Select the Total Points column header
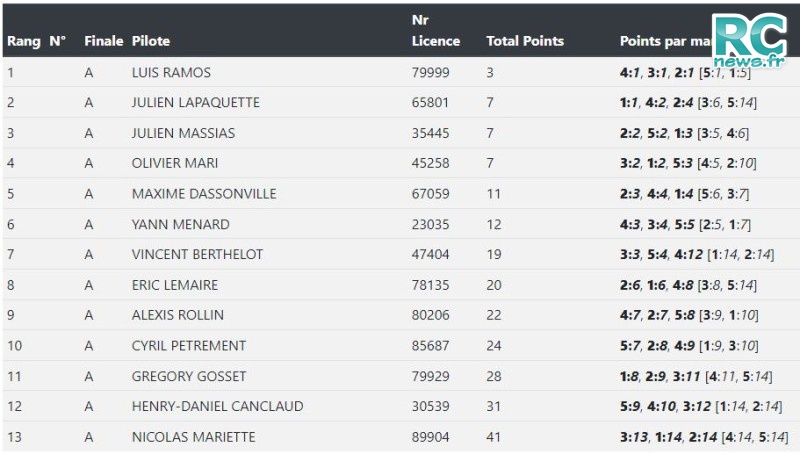Viewport: 800px width, 454px height. point(524,41)
